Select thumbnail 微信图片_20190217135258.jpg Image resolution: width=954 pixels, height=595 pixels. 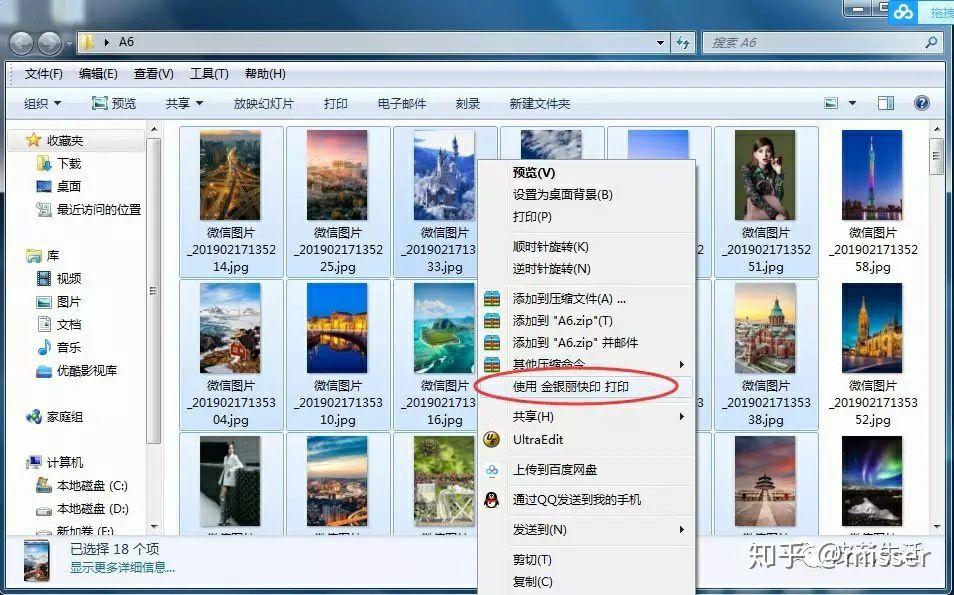[x=872, y=201]
